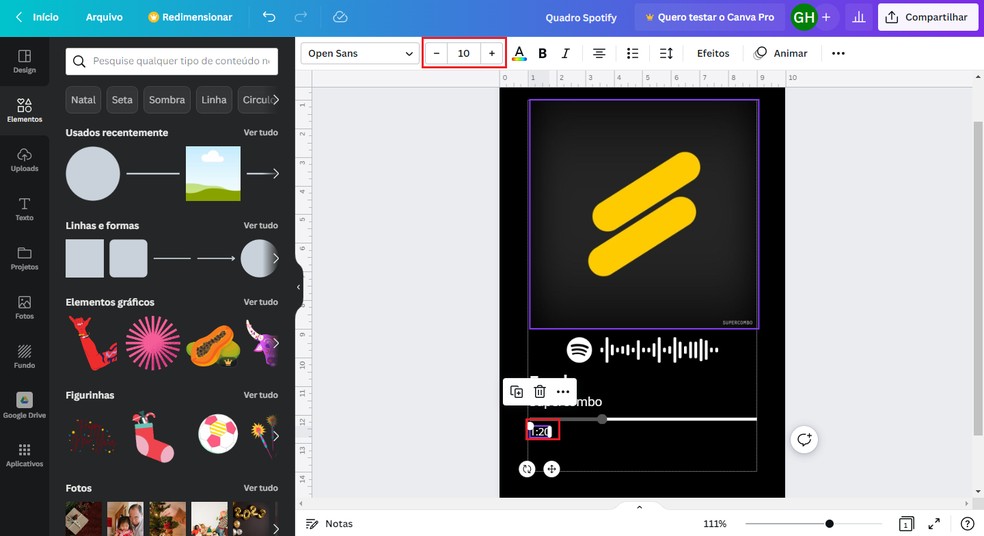Click the Compartilhar button
This screenshot has height=536, width=984.
point(927,17)
